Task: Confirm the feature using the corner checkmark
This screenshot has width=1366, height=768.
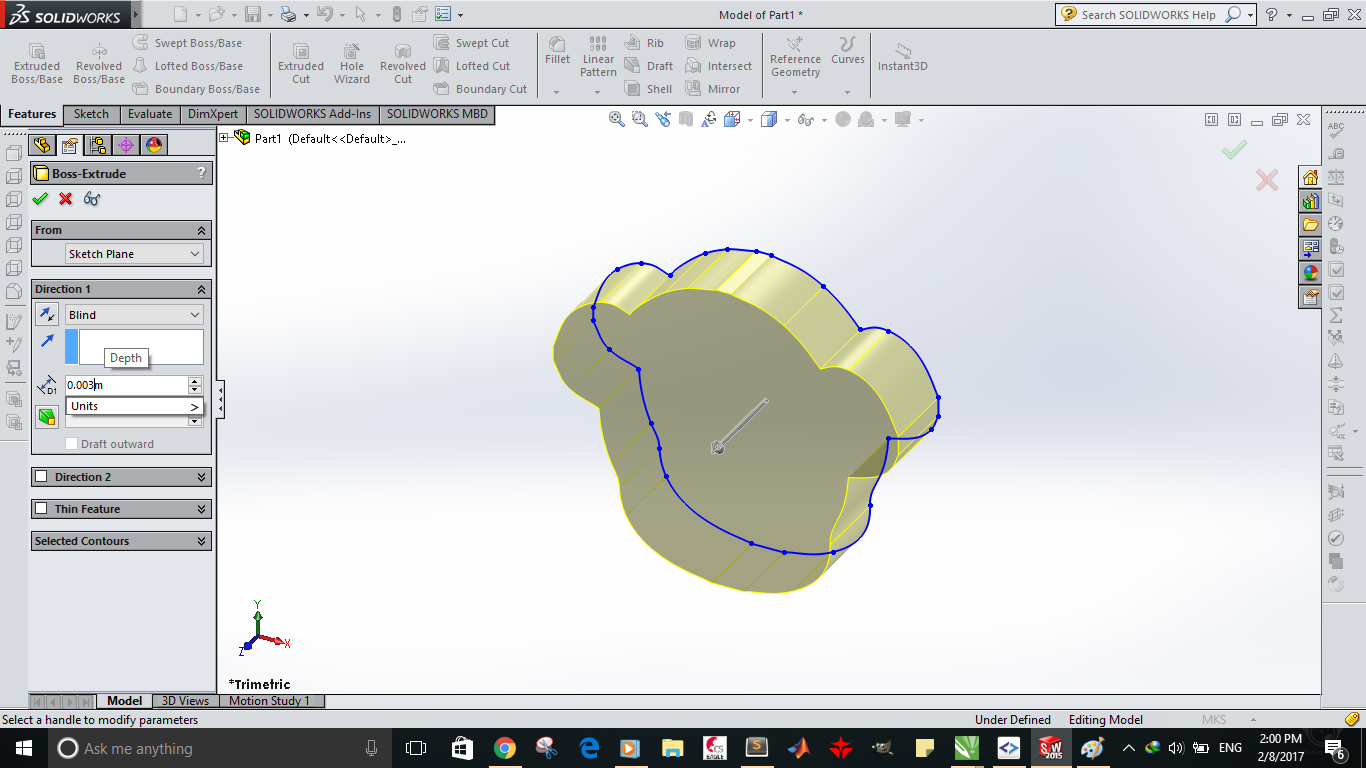Action: coord(1234,150)
